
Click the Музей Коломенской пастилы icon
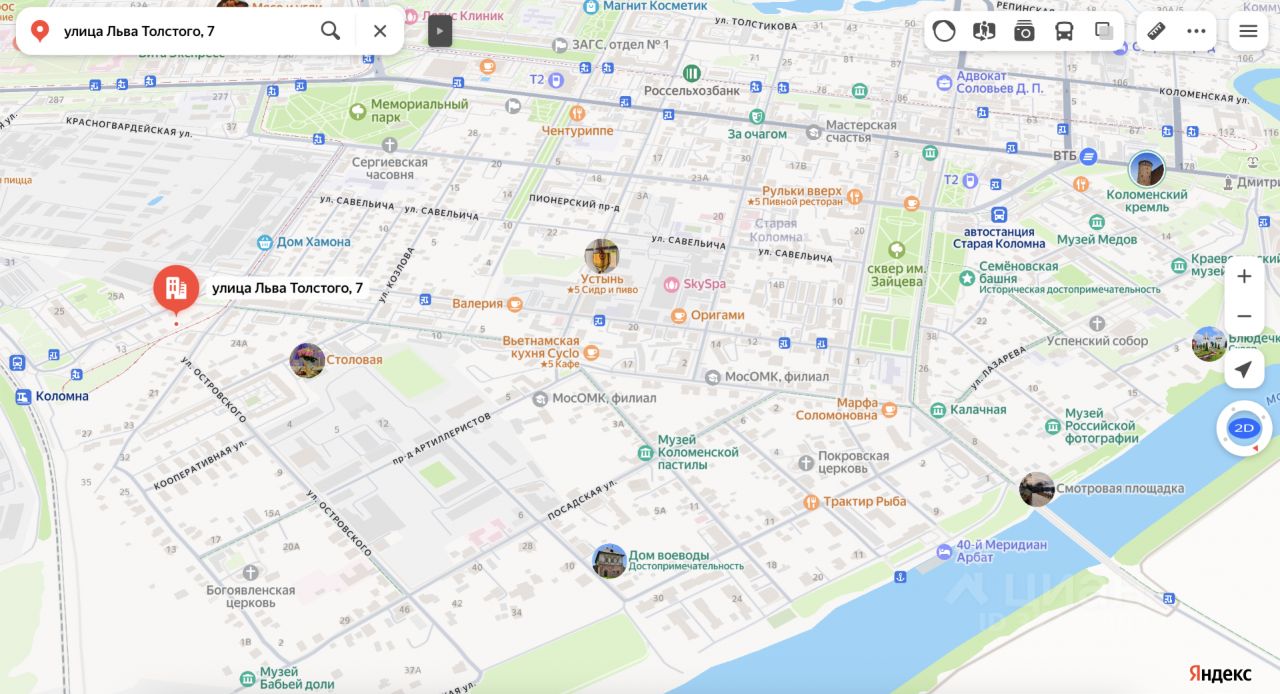[x=645, y=453]
